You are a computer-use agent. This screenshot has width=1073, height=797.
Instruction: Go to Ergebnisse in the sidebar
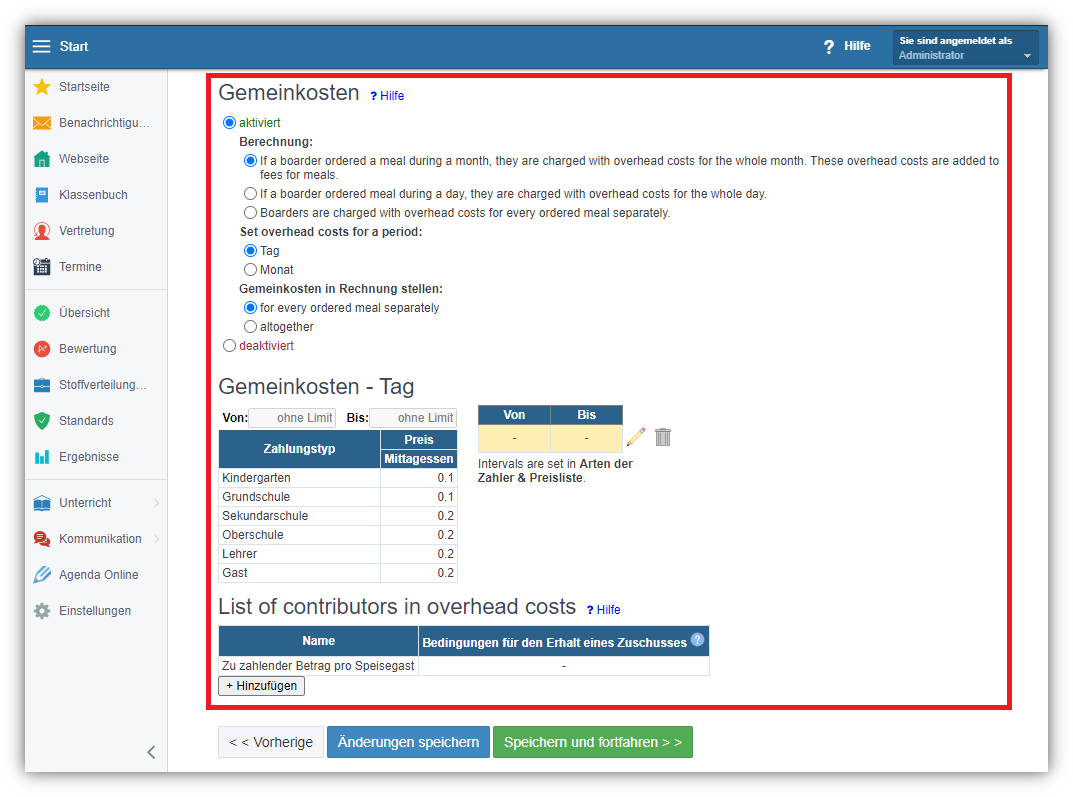coord(88,457)
